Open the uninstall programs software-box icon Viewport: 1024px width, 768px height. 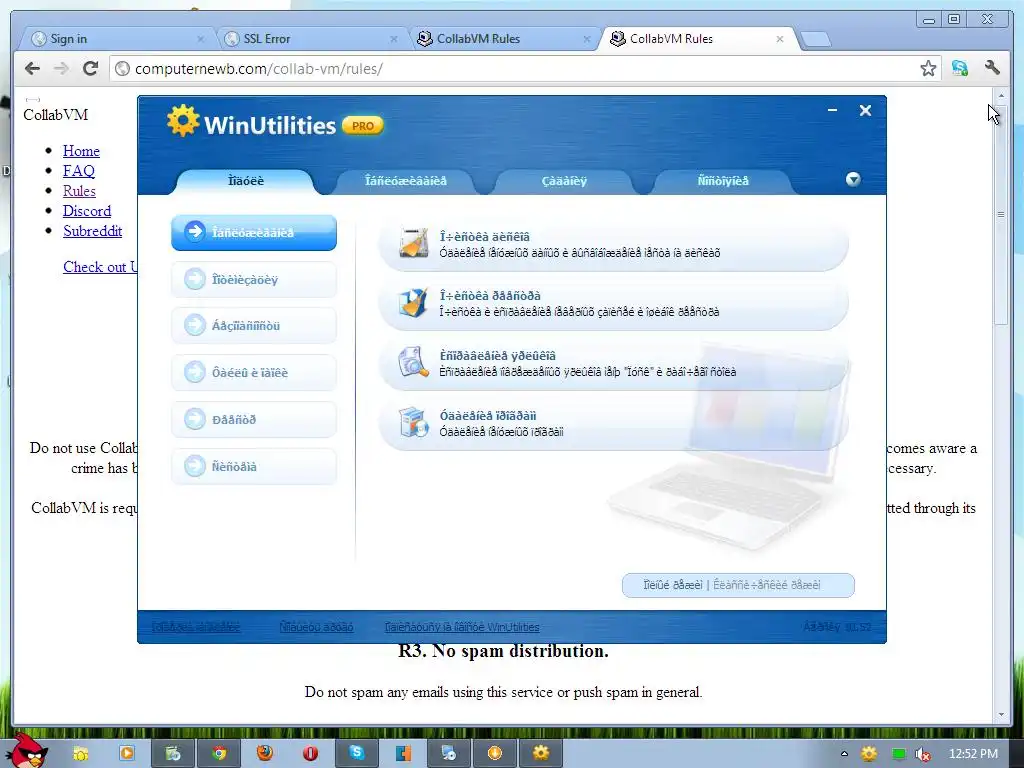pyautogui.click(x=413, y=423)
